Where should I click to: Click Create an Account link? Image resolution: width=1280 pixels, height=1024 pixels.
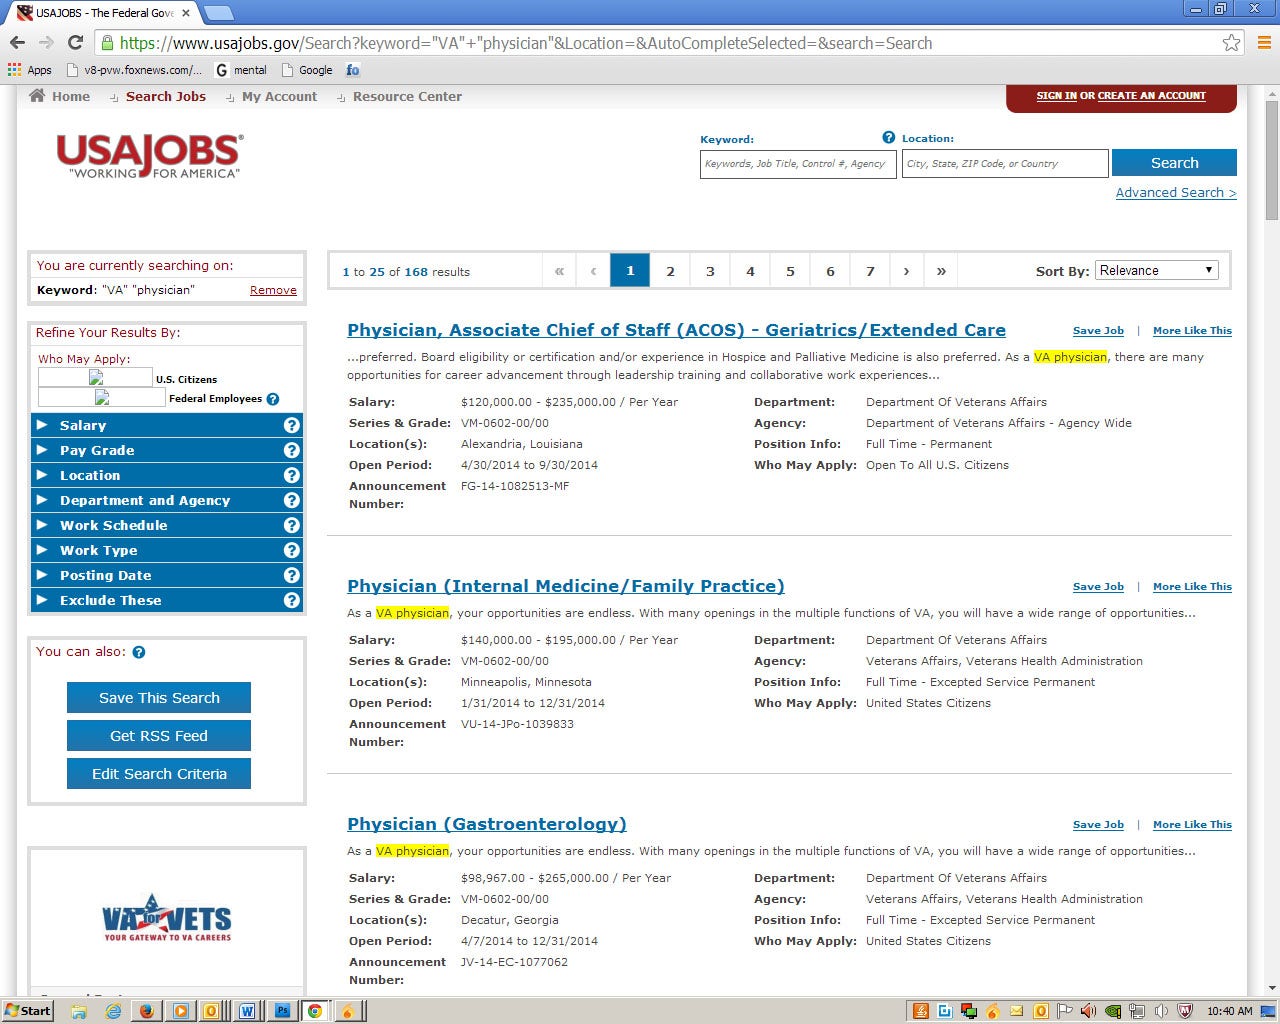click(1151, 96)
